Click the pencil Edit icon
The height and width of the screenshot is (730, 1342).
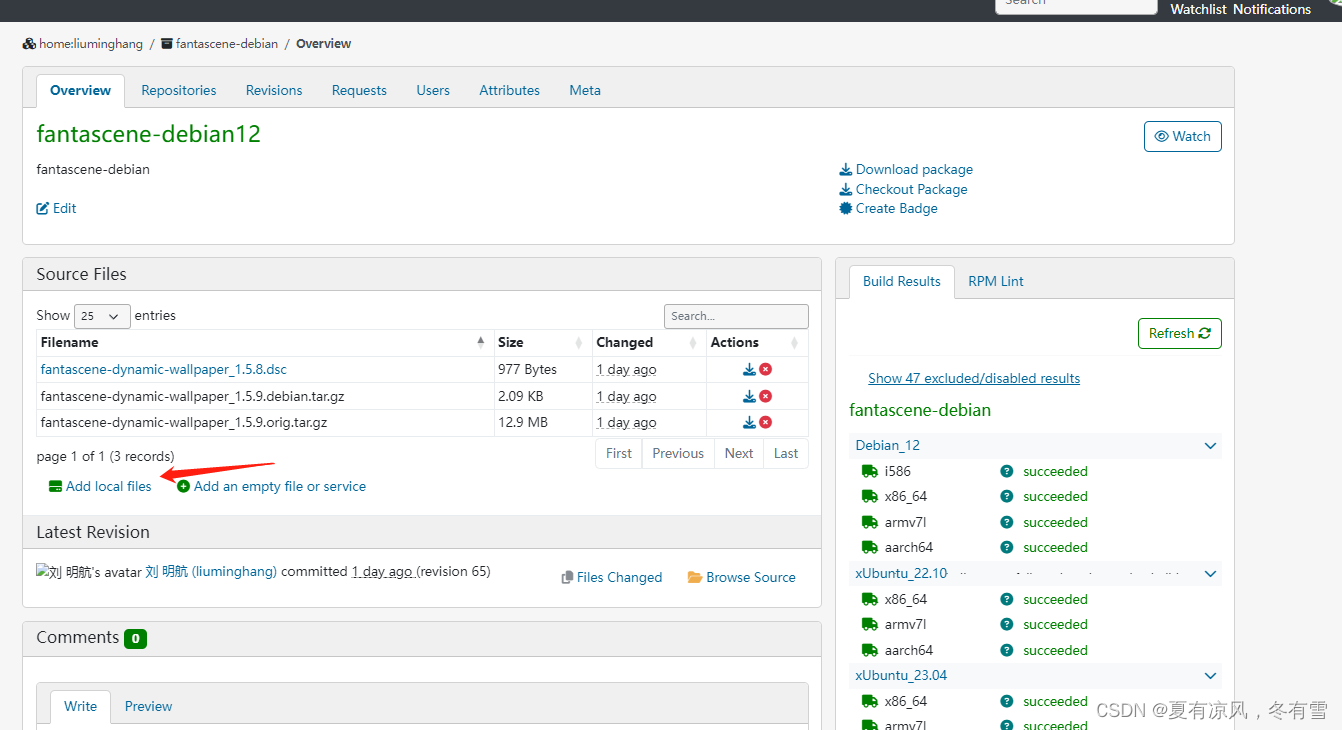coord(43,208)
